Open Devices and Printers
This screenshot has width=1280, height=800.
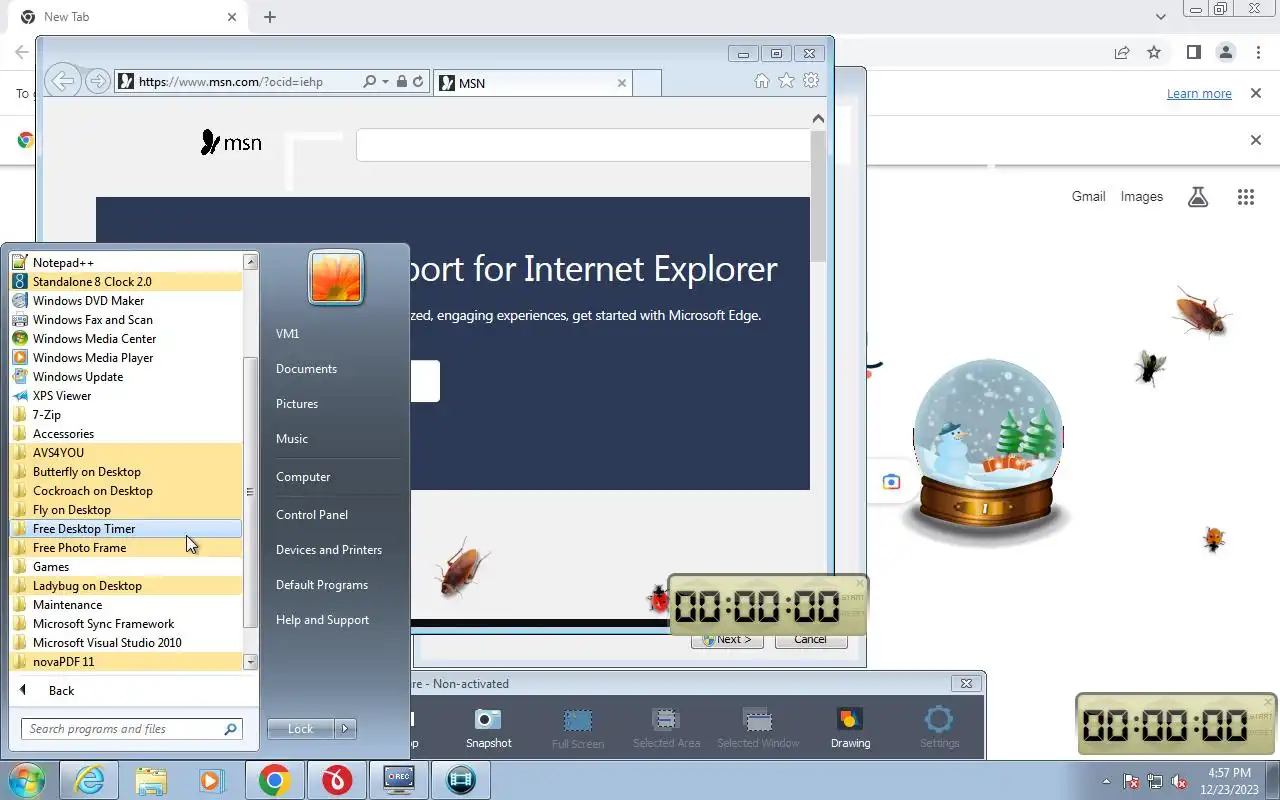point(329,550)
